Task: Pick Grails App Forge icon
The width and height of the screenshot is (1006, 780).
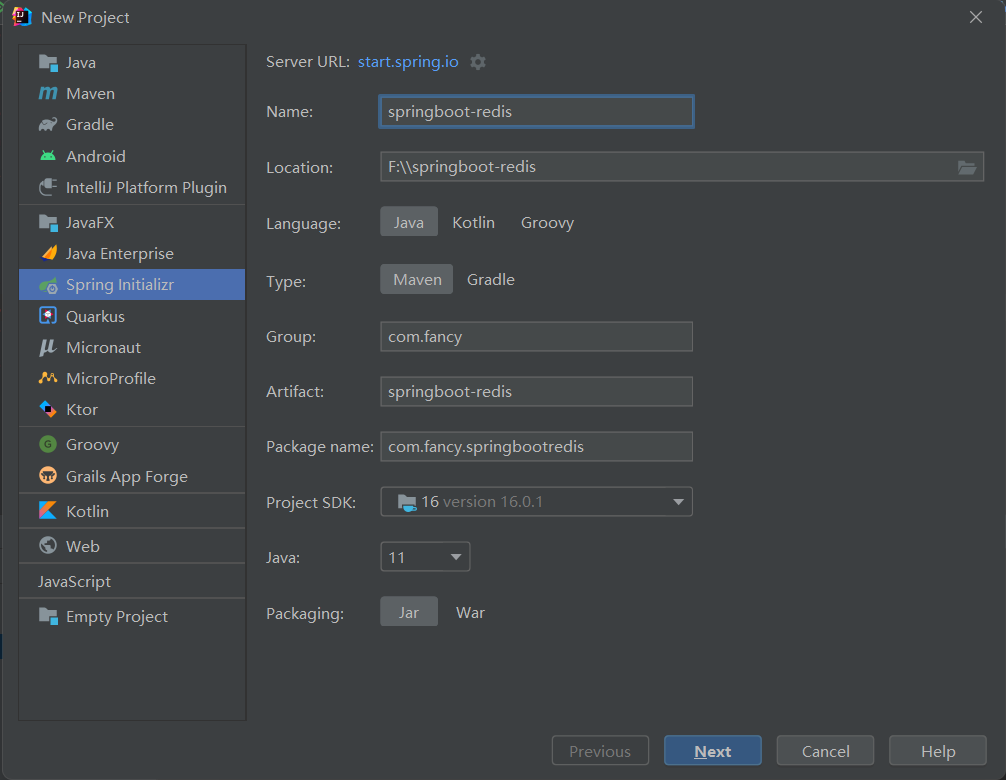Action: point(48,476)
